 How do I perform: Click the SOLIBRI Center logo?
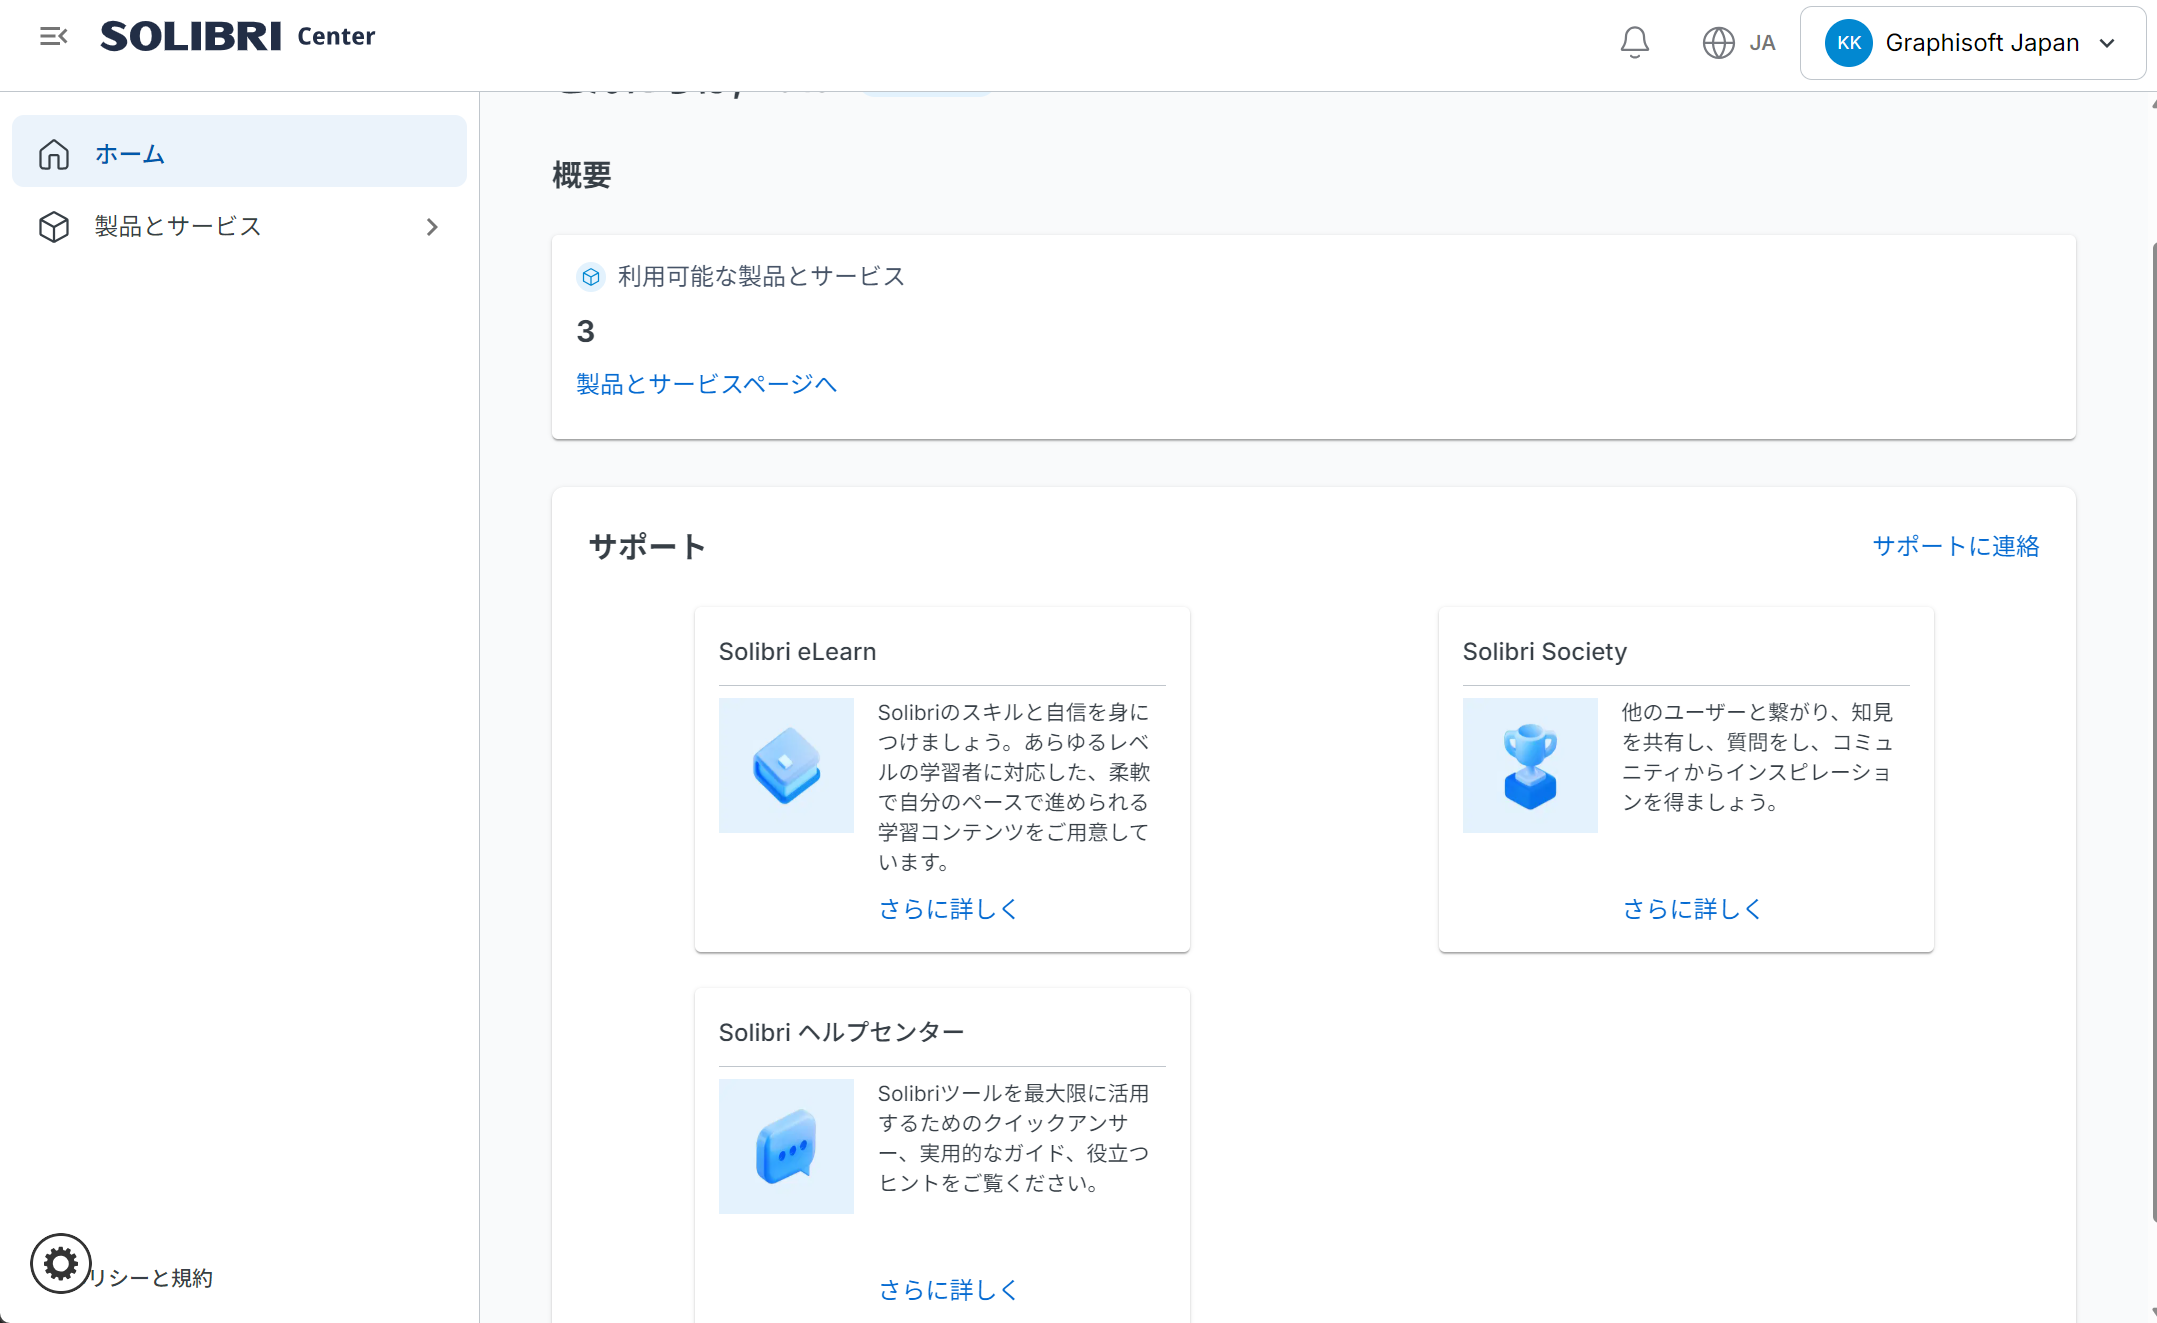(238, 36)
